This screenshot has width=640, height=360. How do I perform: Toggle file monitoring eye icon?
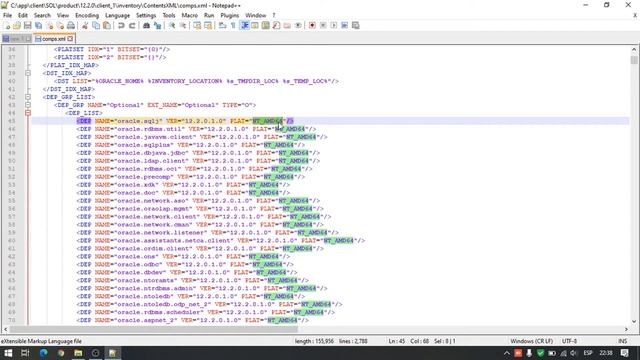coord(298,25)
